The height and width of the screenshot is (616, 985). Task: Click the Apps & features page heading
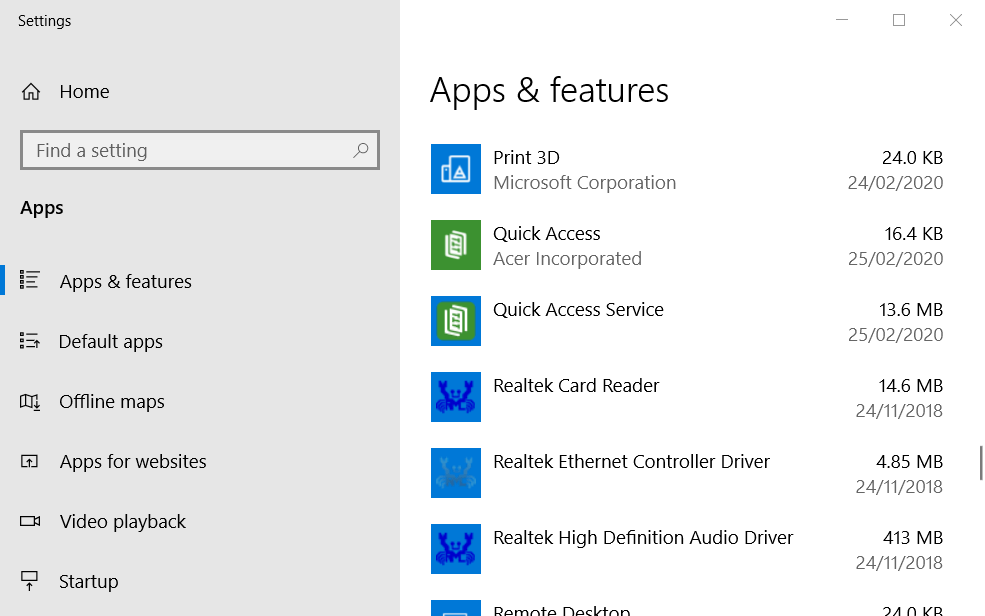point(549,90)
